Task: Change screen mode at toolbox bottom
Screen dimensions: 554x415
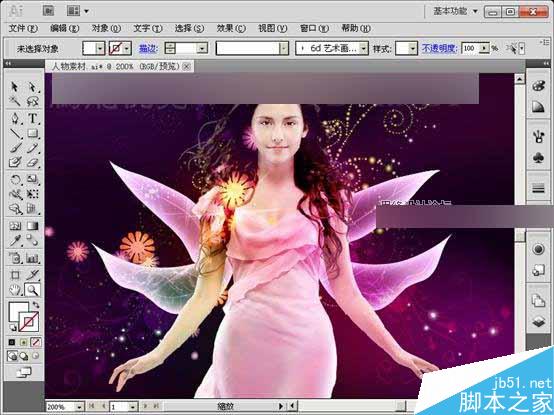Action: 24,372
